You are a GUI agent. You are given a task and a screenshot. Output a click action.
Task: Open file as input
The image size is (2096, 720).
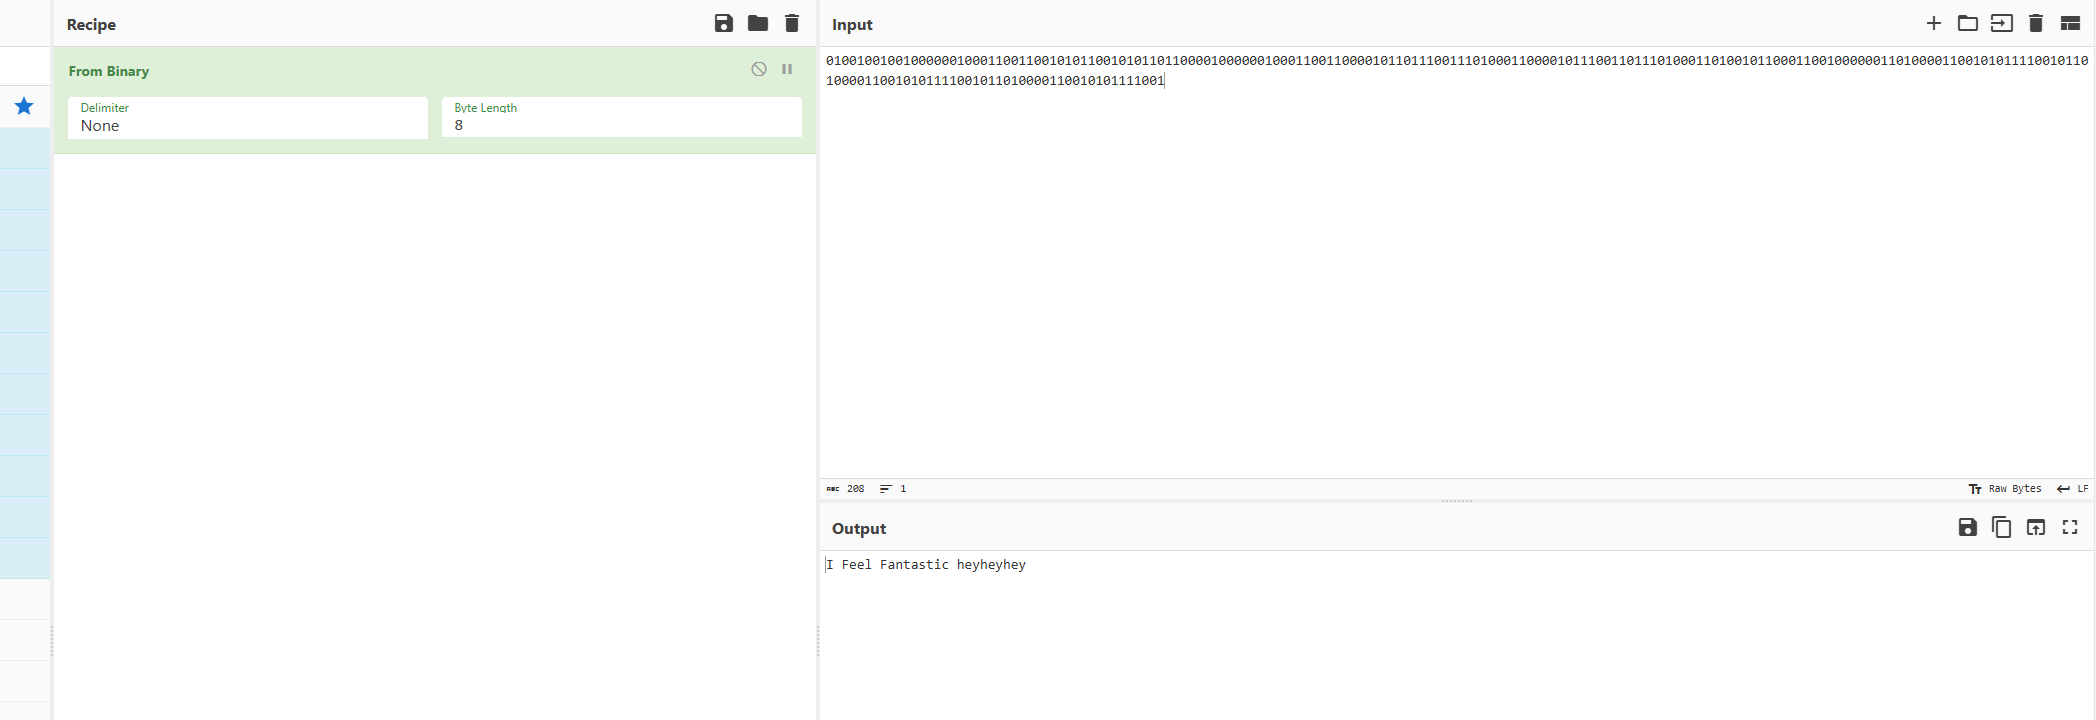(2002, 23)
